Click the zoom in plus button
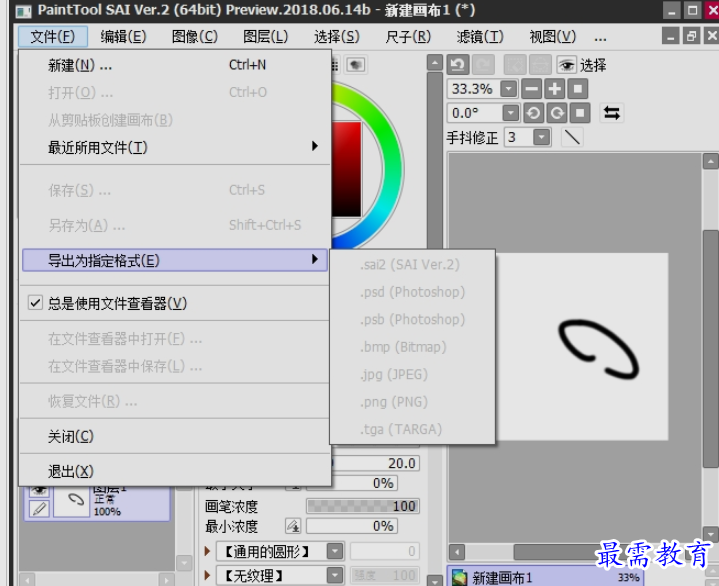This screenshot has height=586, width=719. (555, 88)
